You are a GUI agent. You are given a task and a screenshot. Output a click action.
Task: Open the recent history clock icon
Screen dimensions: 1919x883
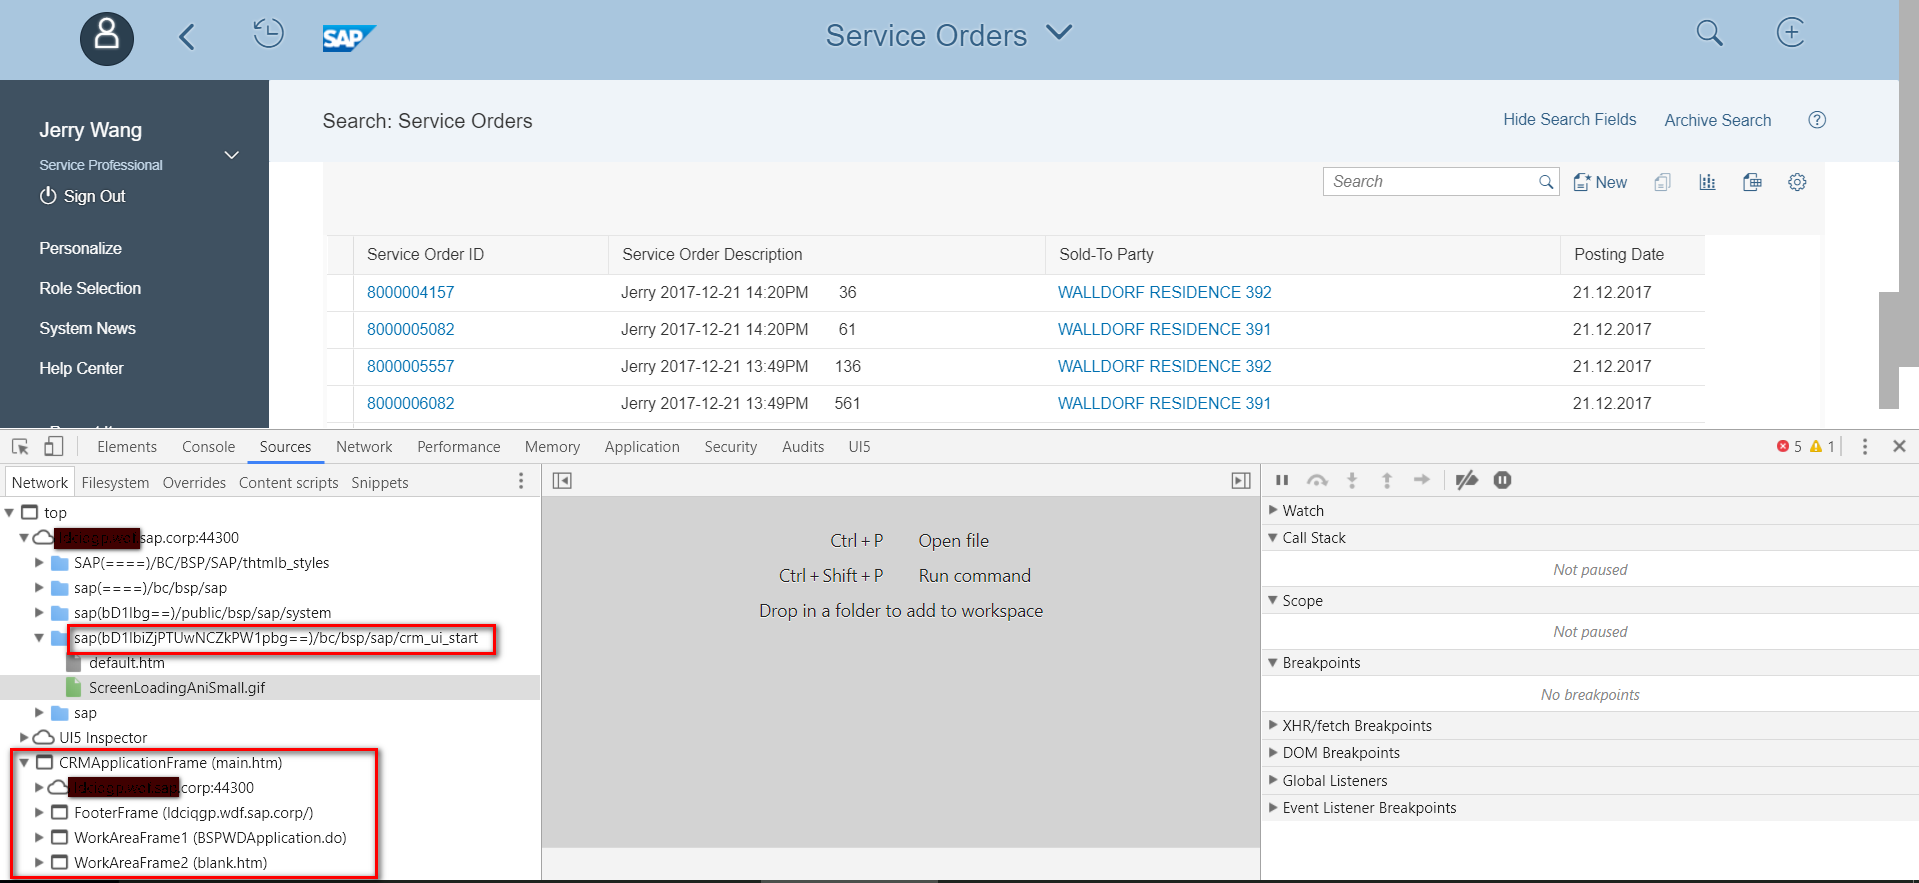click(x=268, y=33)
